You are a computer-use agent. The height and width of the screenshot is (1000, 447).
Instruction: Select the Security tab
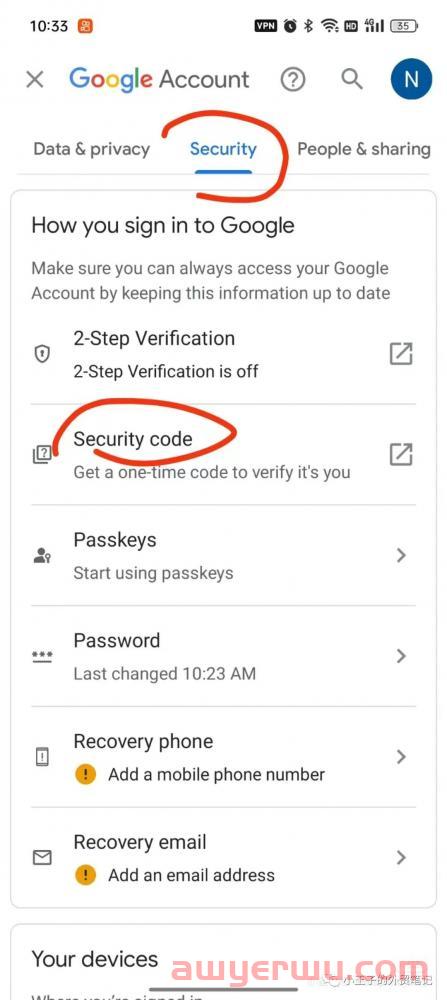pyautogui.click(x=223, y=149)
